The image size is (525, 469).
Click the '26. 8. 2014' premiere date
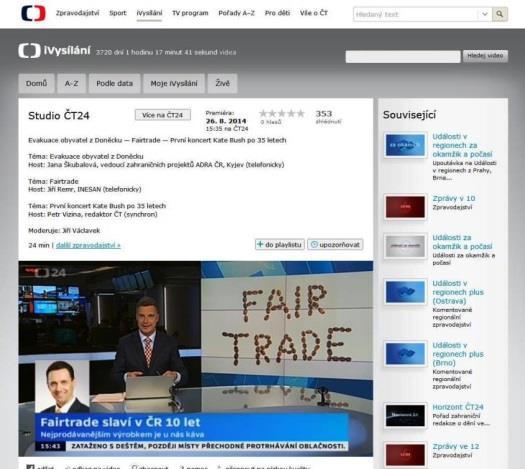click(x=226, y=121)
